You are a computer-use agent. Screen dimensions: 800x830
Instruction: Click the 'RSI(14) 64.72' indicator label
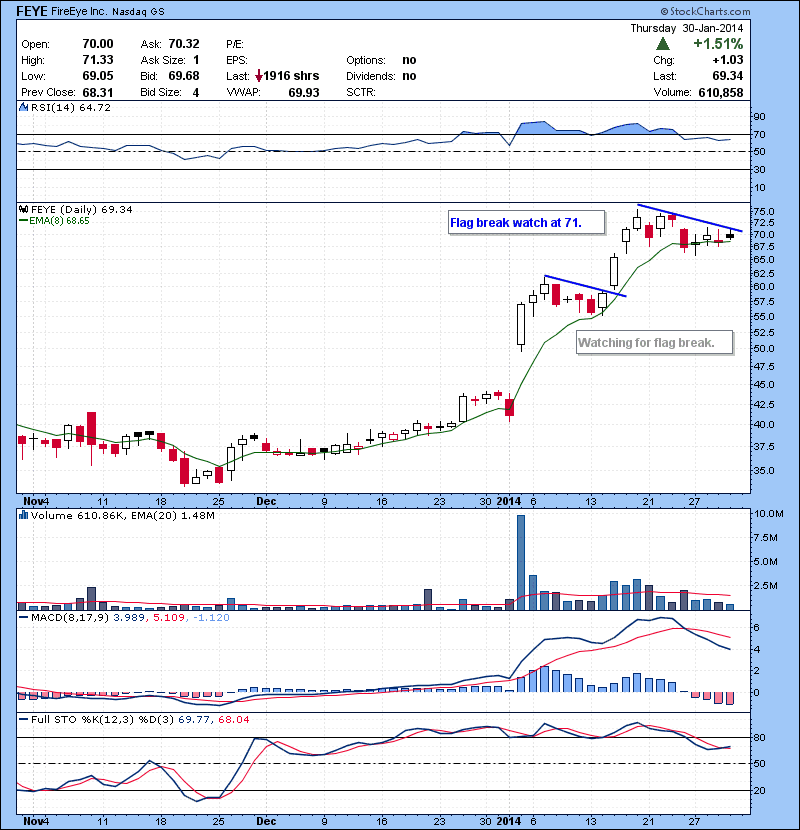click(71, 107)
